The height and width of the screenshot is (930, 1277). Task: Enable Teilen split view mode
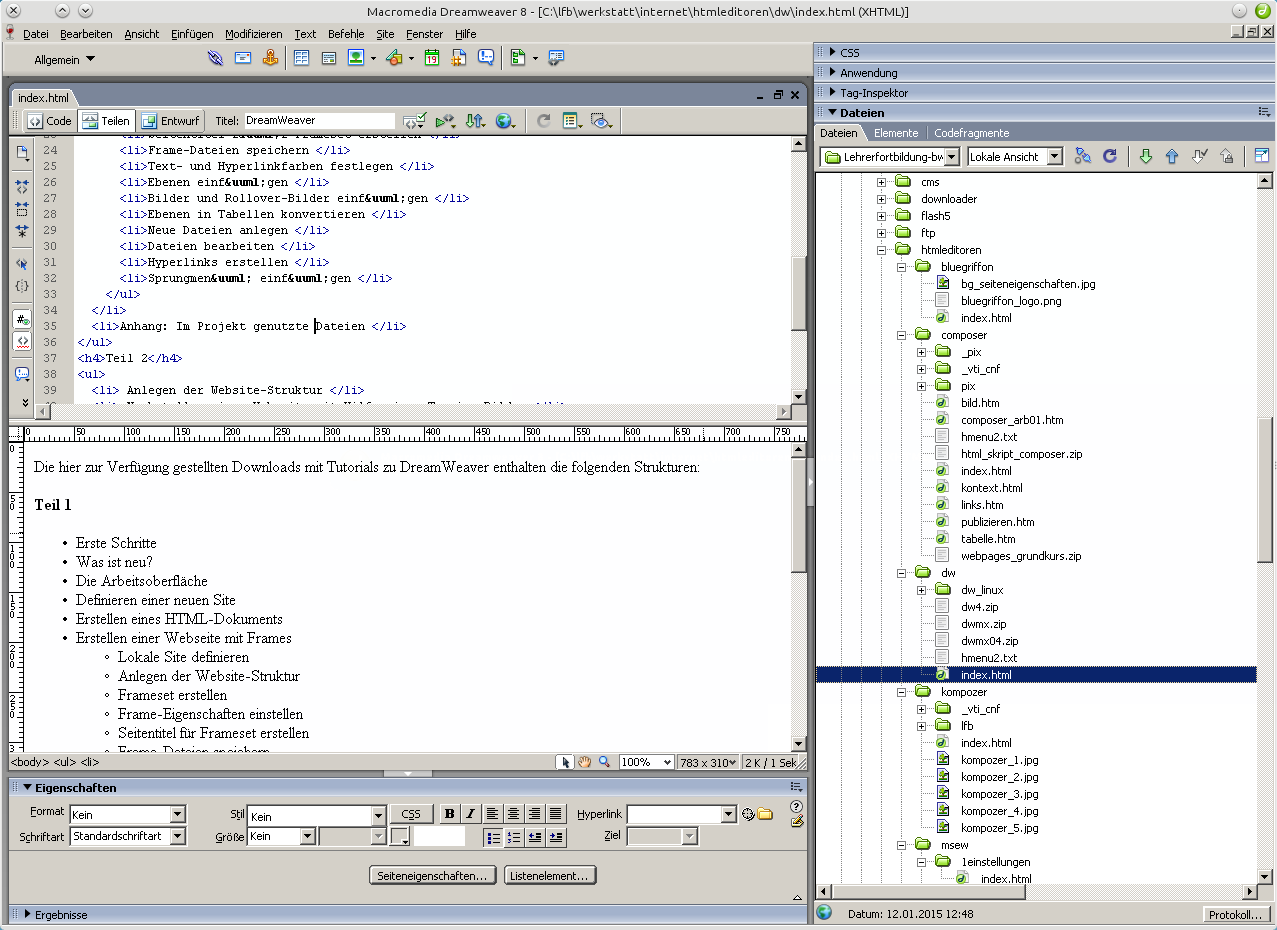pos(106,120)
